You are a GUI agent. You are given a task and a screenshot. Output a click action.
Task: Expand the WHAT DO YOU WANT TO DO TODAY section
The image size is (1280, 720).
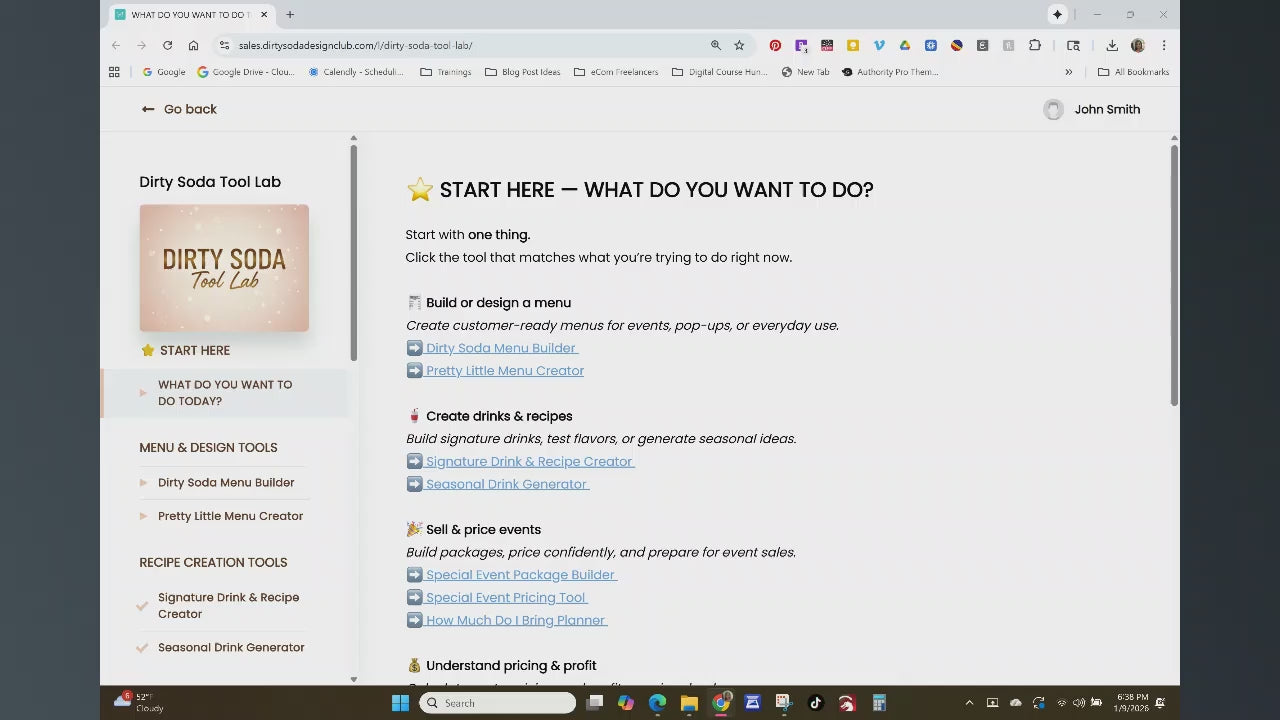[x=143, y=393]
